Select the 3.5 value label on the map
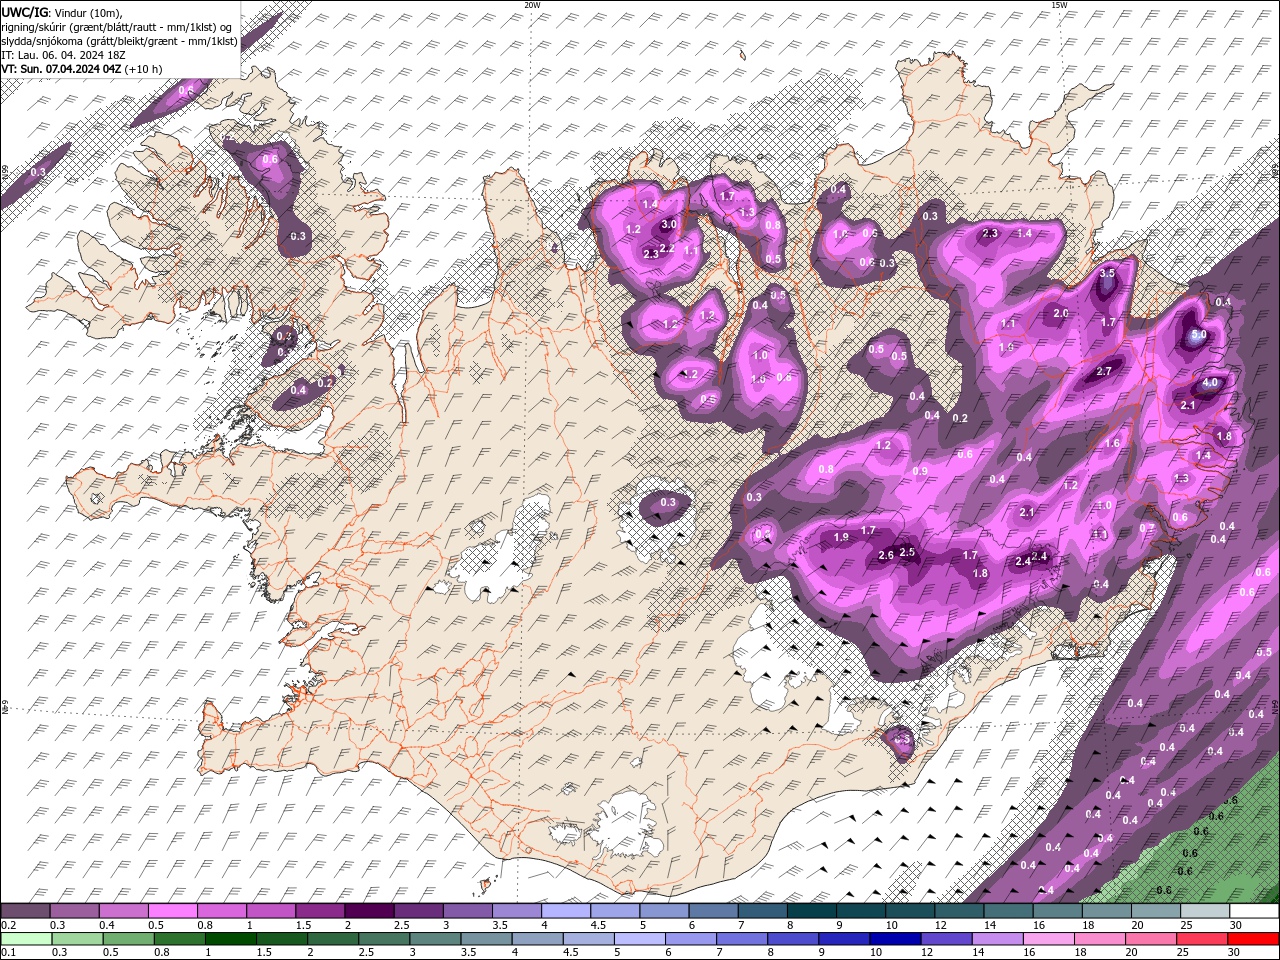1280x960 pixels. pos(1107,273)
